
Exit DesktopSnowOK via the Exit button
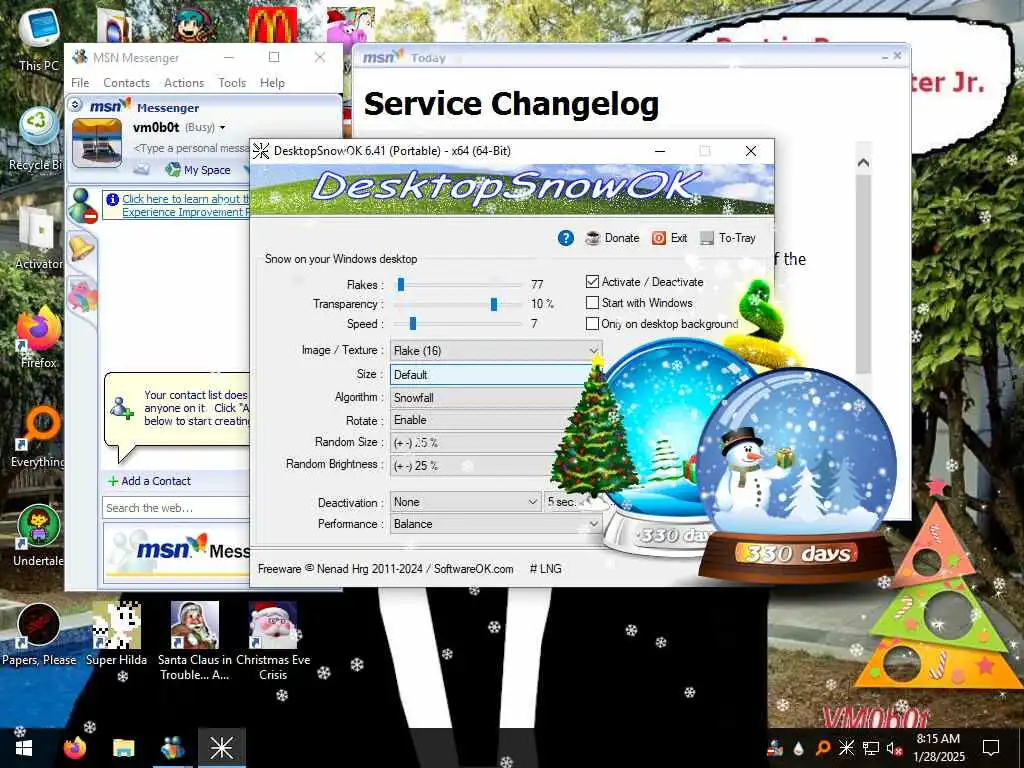tap(669, 238)
